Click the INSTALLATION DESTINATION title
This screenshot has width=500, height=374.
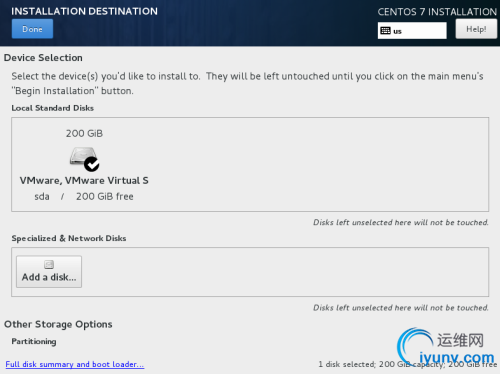pyautogui.click(x=84, y=11)
